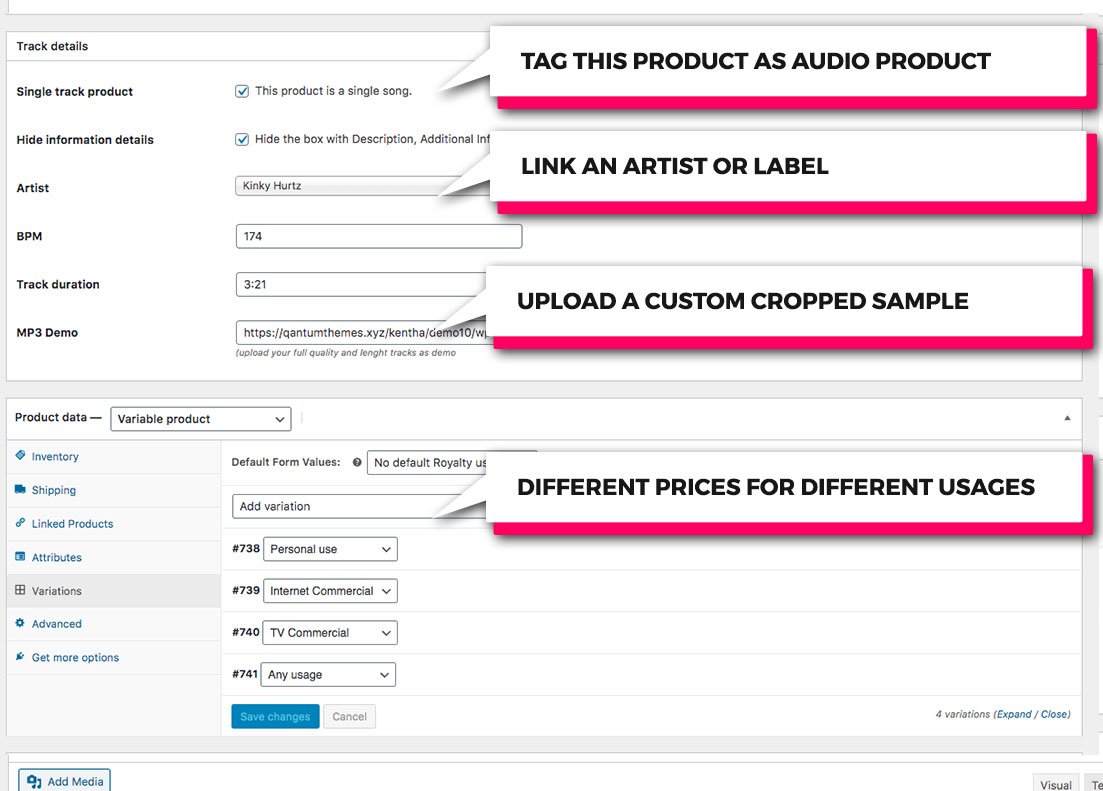
Task: Toggle Hide information details checkbox
Action: 242,139
